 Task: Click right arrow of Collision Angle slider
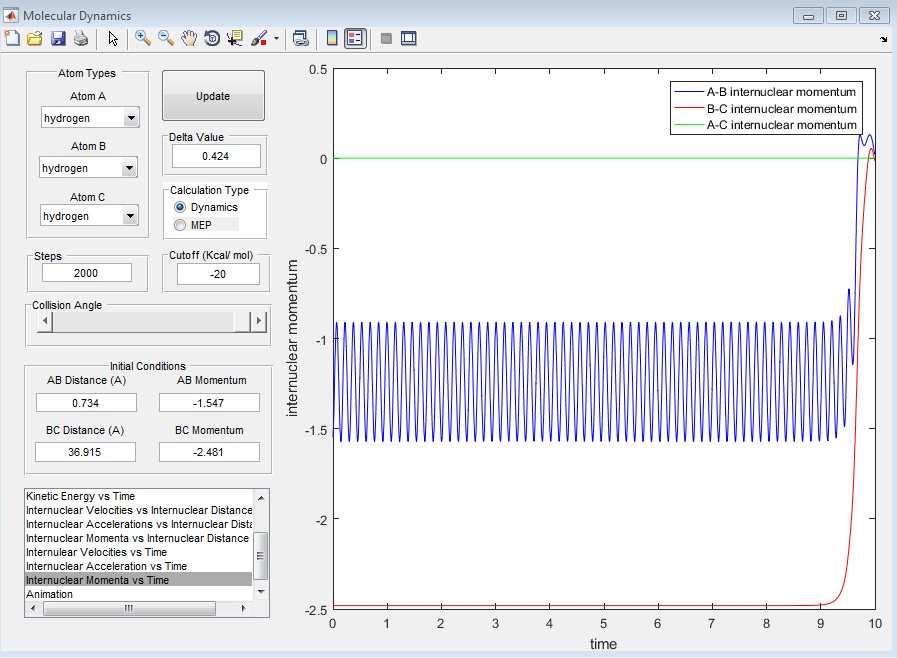pos(260,321)
